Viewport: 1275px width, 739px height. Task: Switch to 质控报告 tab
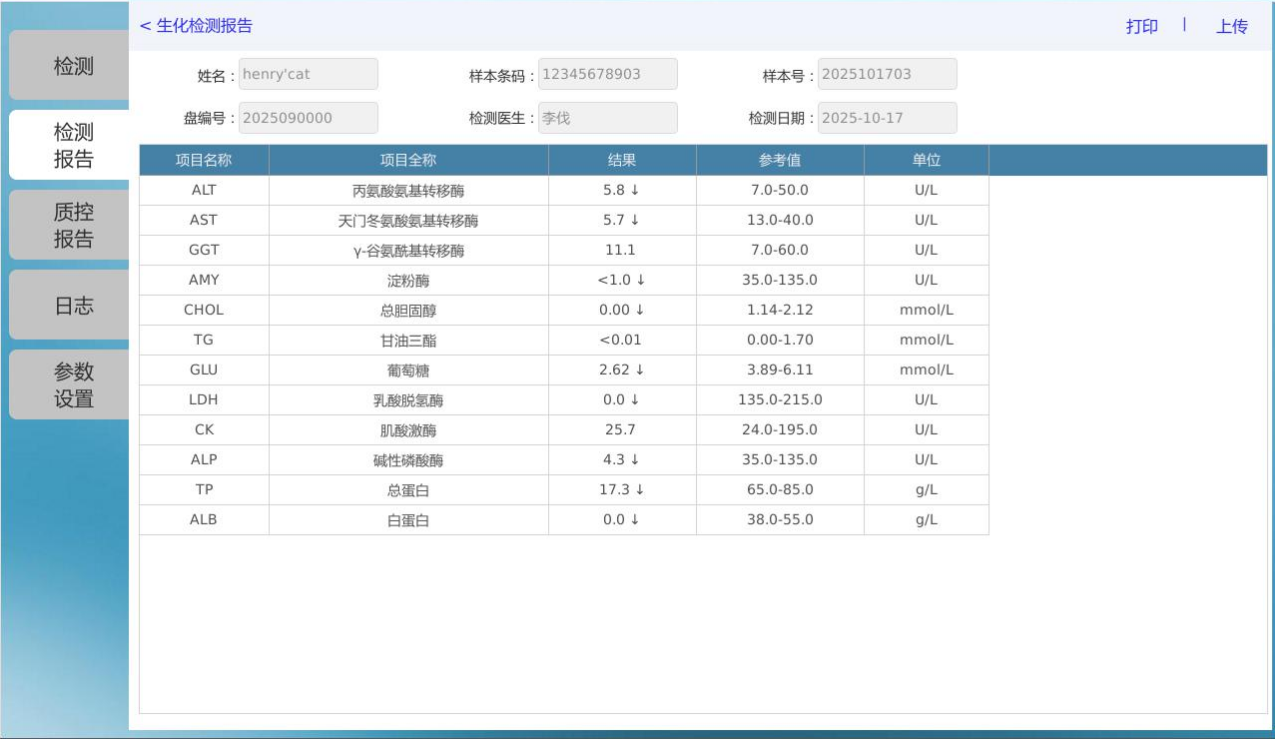73,225
